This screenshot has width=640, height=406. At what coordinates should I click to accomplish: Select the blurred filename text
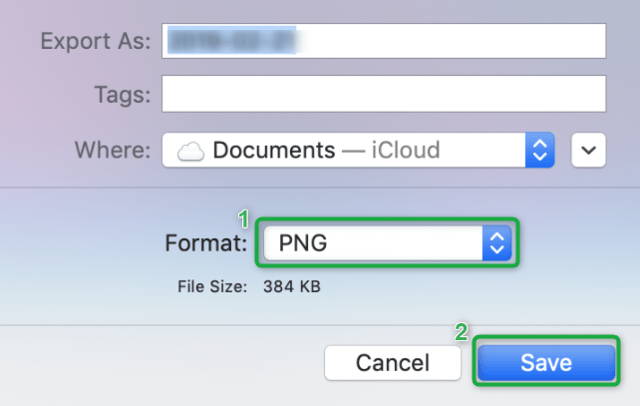click(232, 40)
